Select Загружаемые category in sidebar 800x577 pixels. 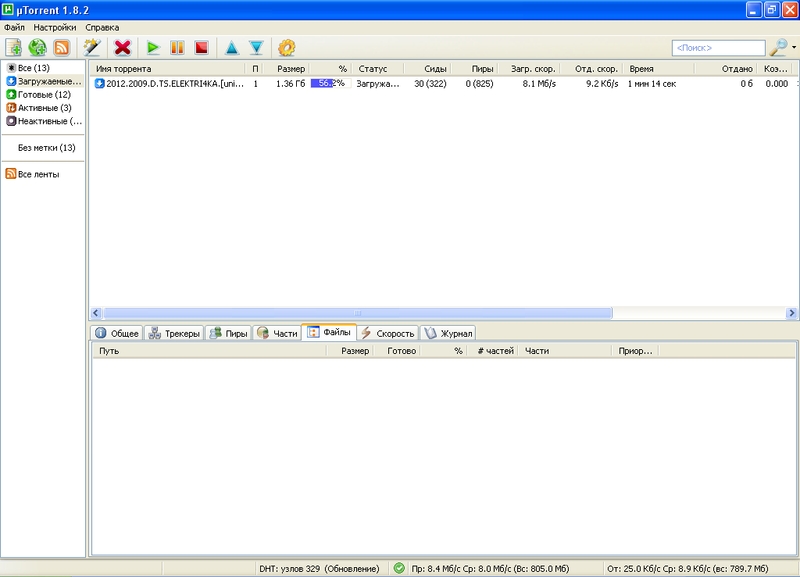pyautogui.click(x=44, y=81)
